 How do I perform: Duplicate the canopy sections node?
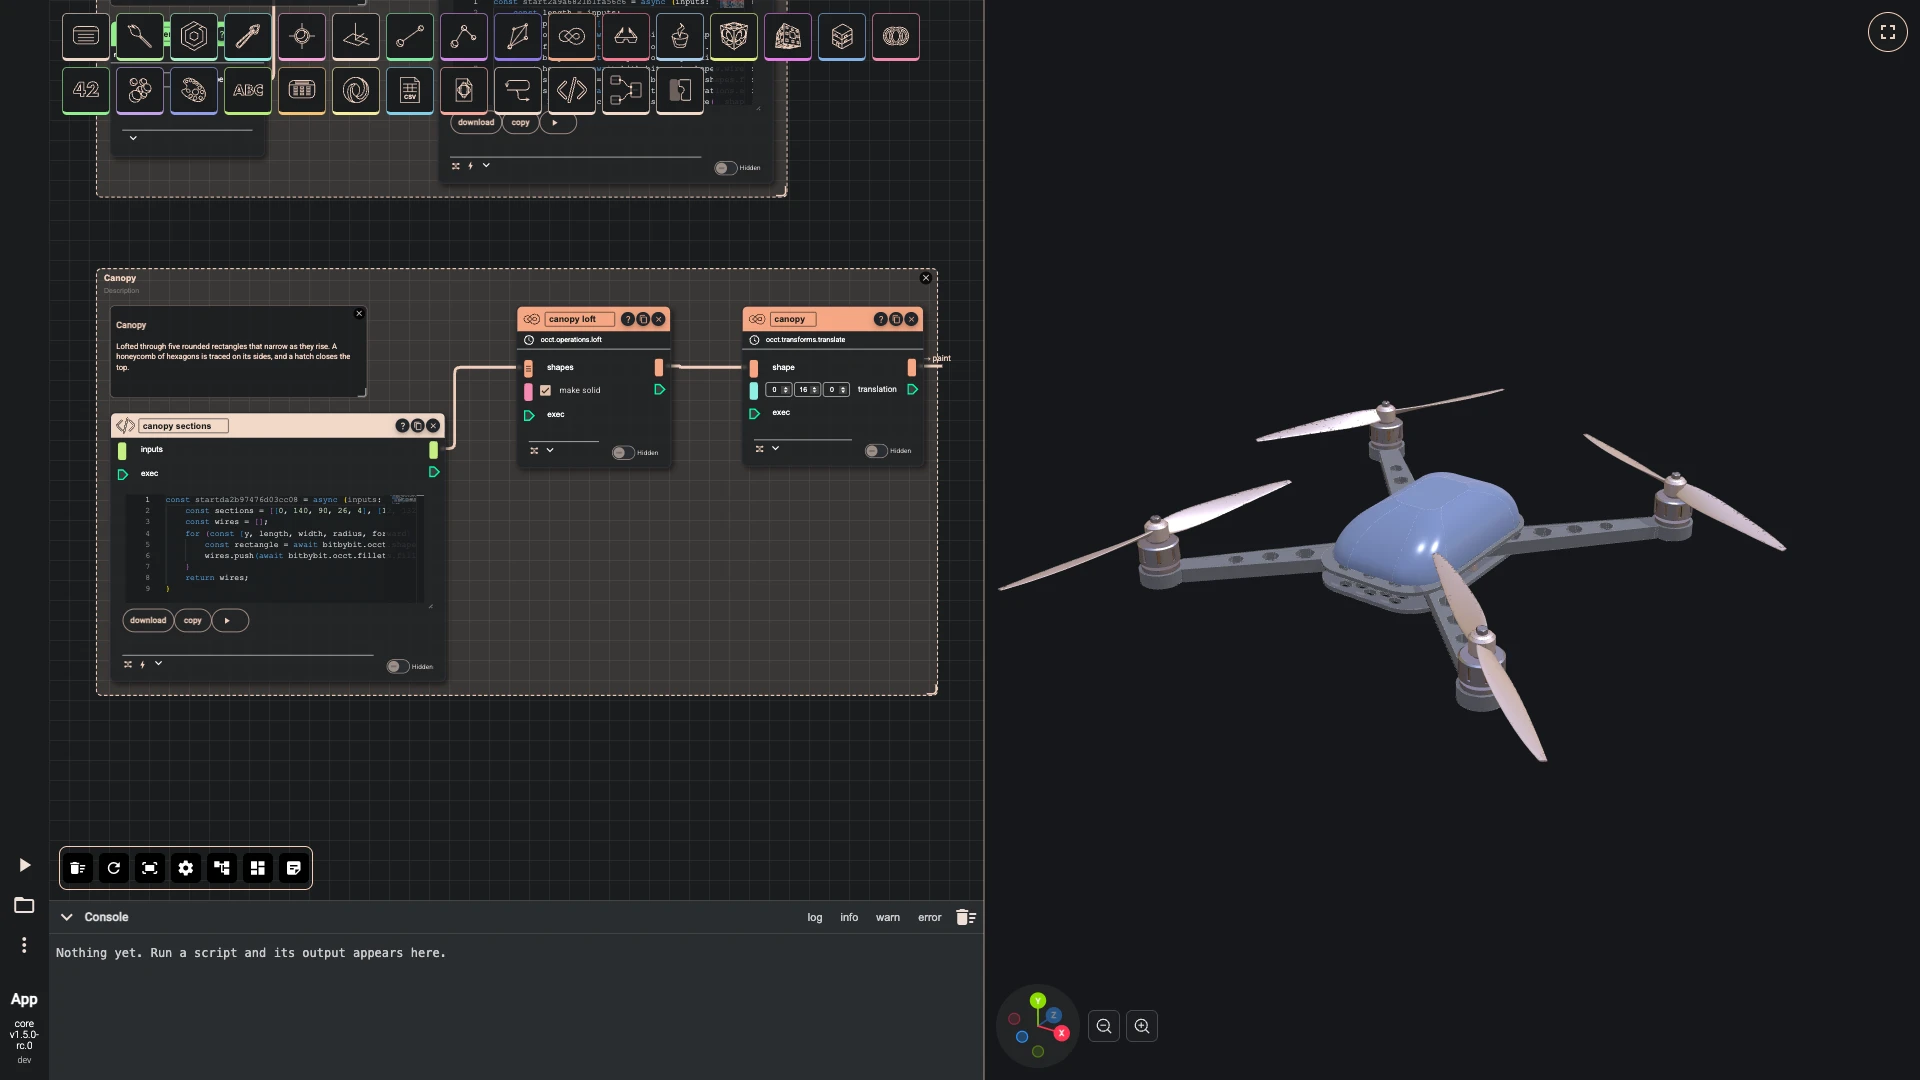[418, 426]
